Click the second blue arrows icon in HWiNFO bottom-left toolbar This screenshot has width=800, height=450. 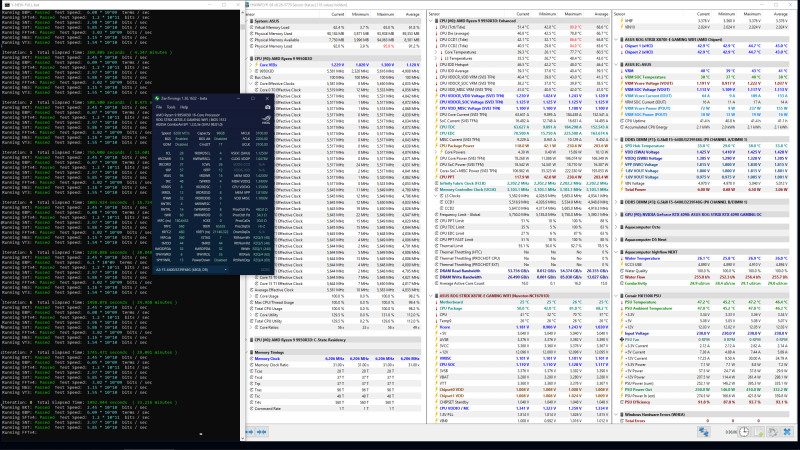tap(262, 432)
